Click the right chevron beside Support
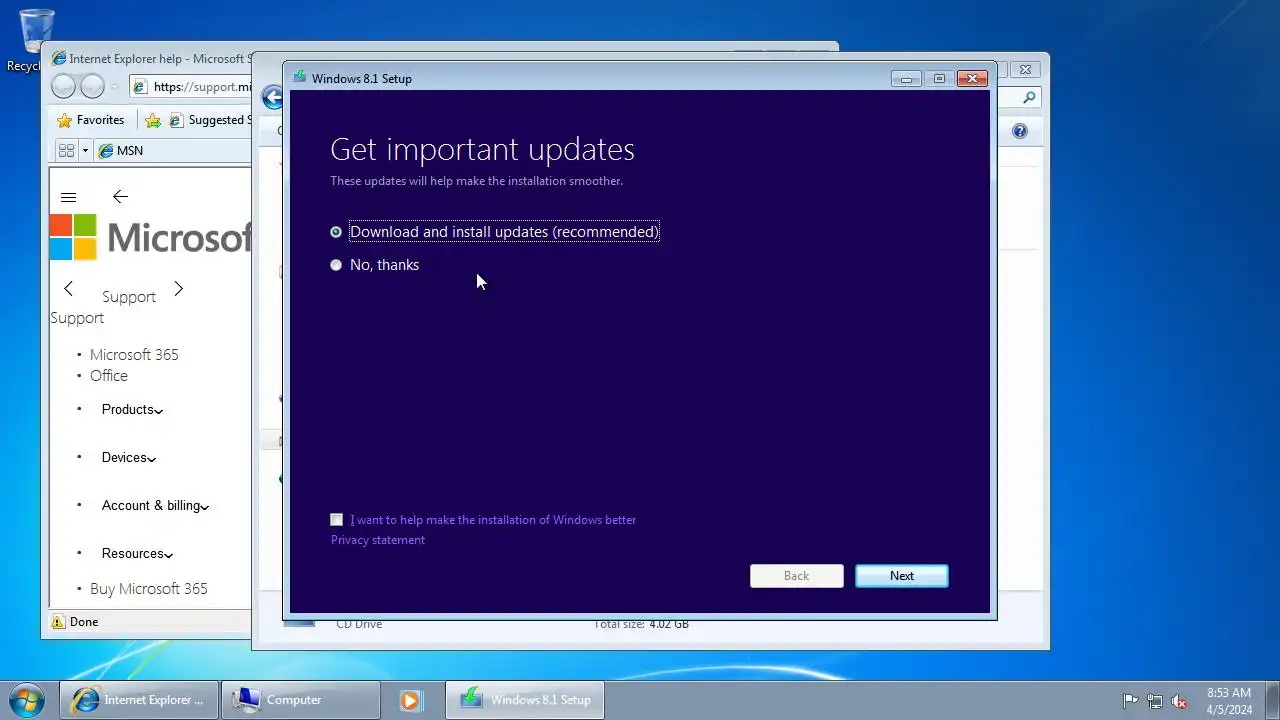1280x720 pixels. 178,289
